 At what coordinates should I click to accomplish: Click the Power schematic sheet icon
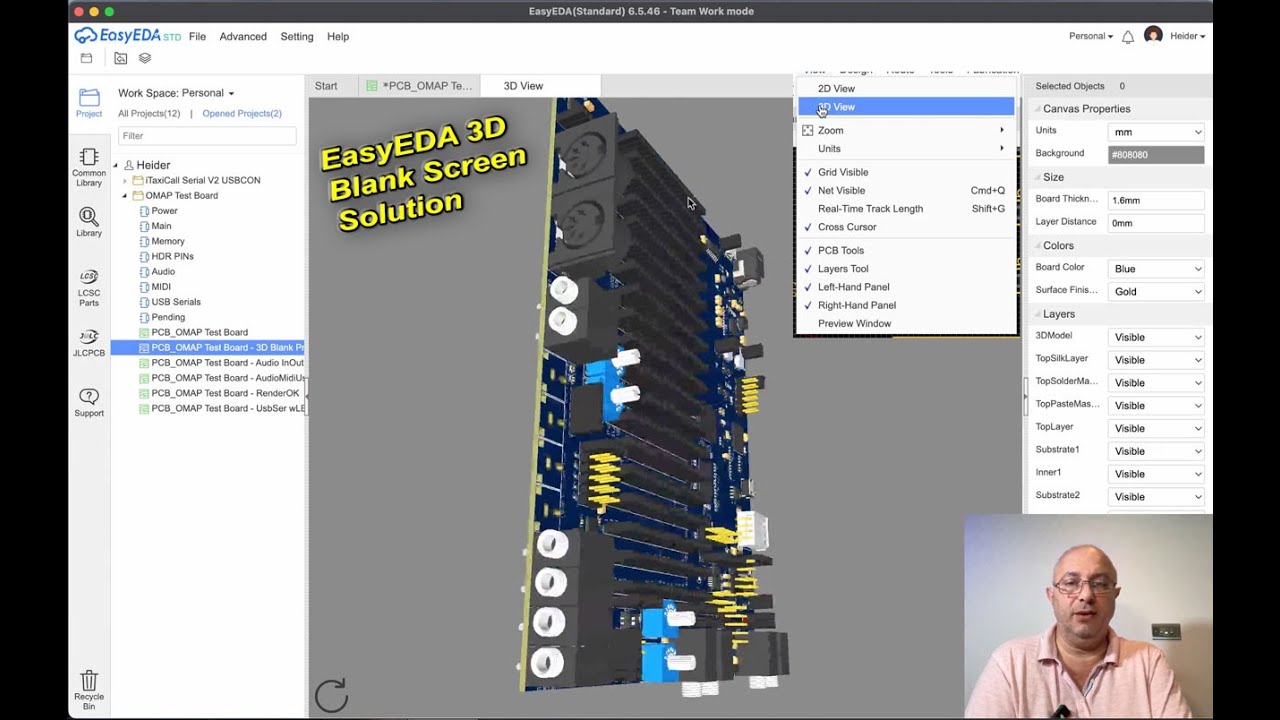click(142, 211)
